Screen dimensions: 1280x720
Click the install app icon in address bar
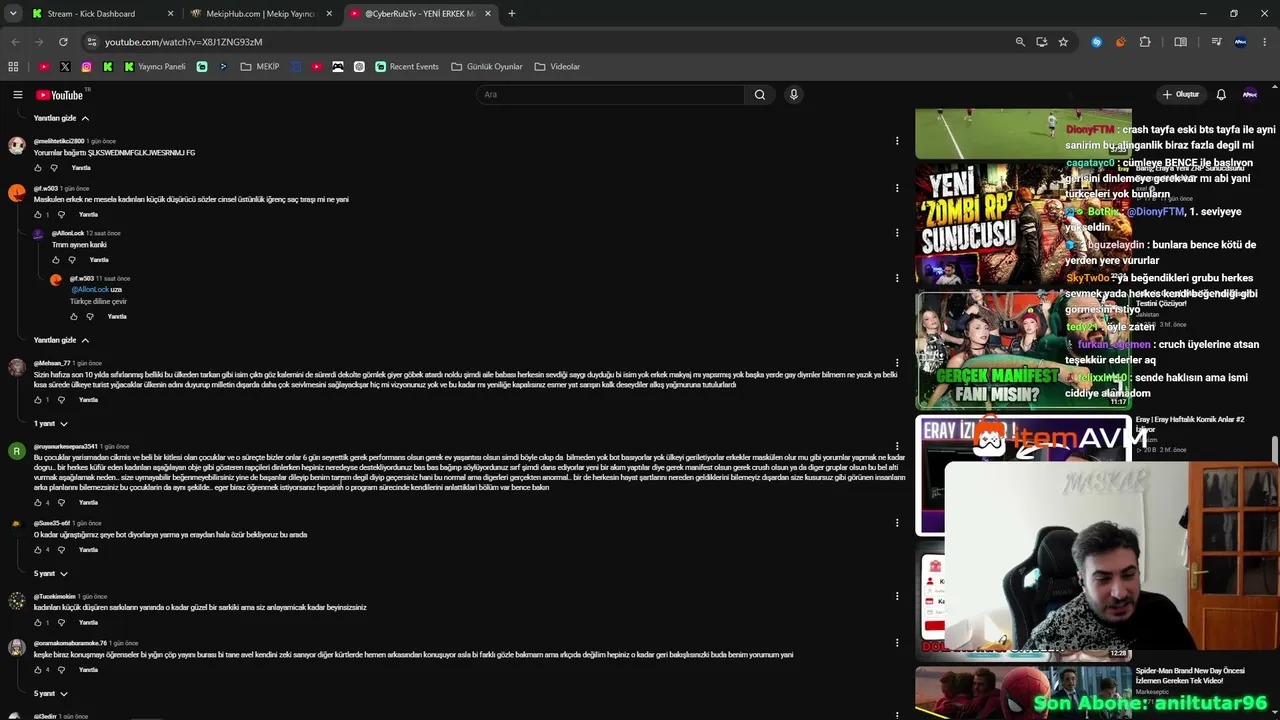1042,42
